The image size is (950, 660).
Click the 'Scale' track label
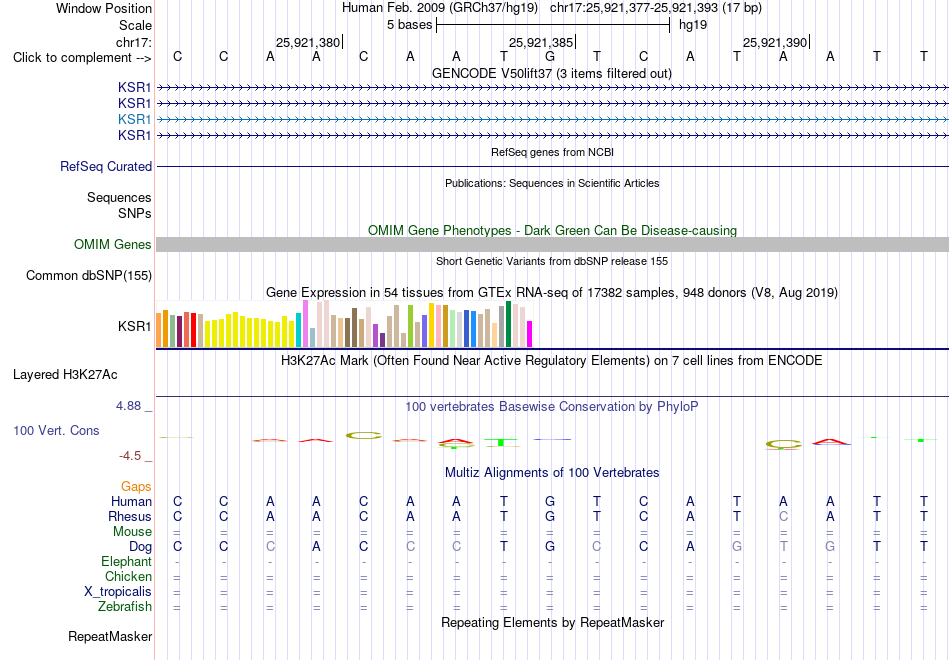[x=135, y=25]
